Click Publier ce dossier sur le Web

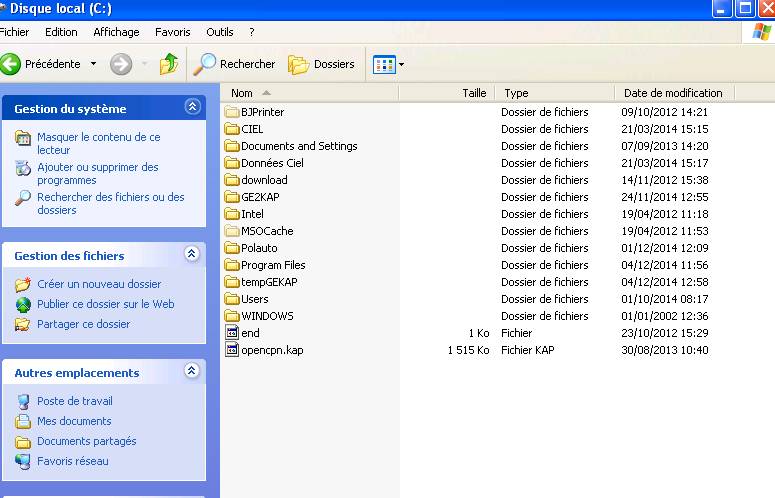[x=106, y=304]
